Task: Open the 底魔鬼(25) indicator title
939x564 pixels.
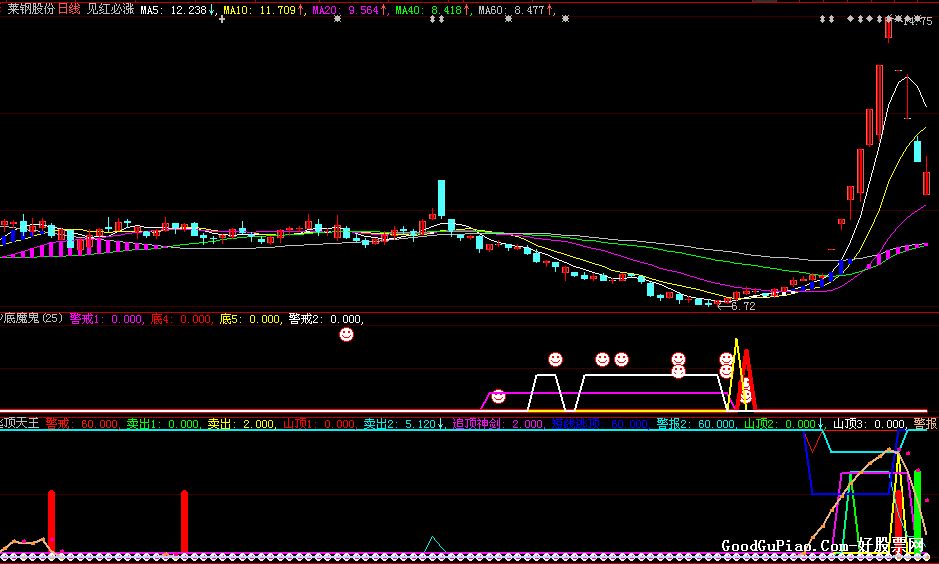Action: point(31,319)
